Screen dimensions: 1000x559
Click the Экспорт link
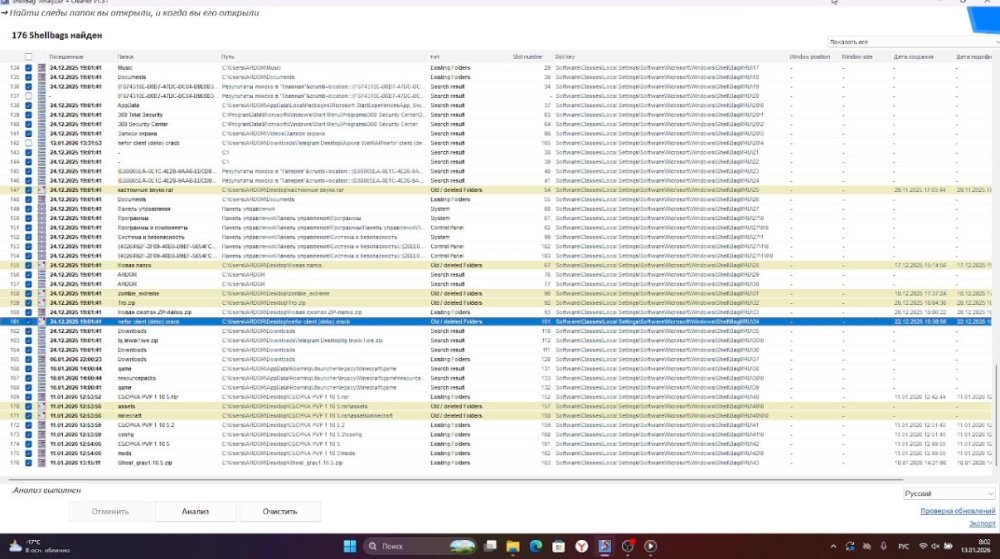pyautogui.click(x=982, y=523)
